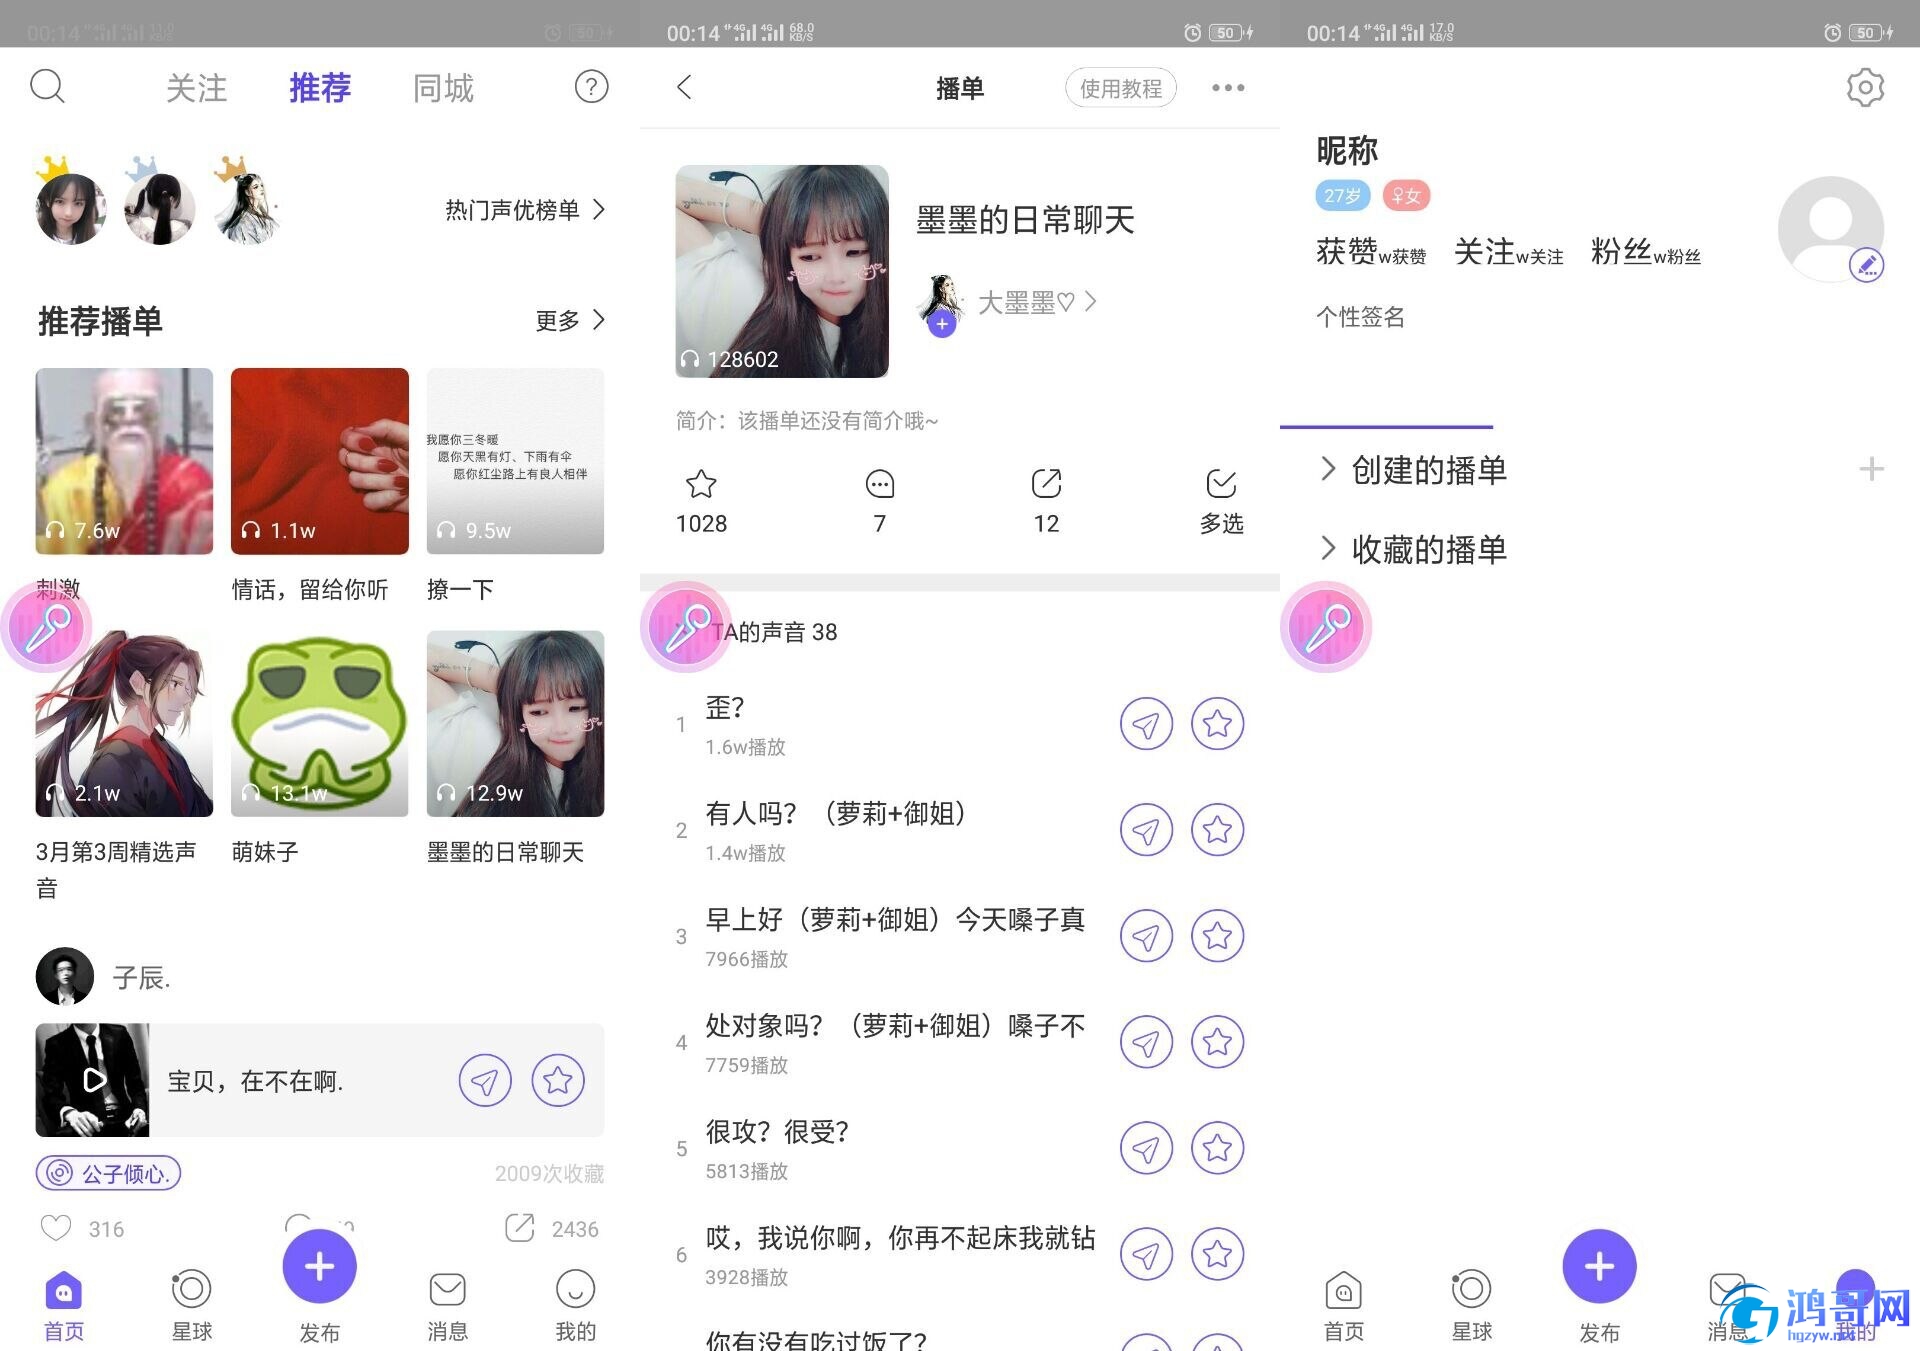
Task: Star the track 哎，我说你啊
Action: [1217, 1253]
